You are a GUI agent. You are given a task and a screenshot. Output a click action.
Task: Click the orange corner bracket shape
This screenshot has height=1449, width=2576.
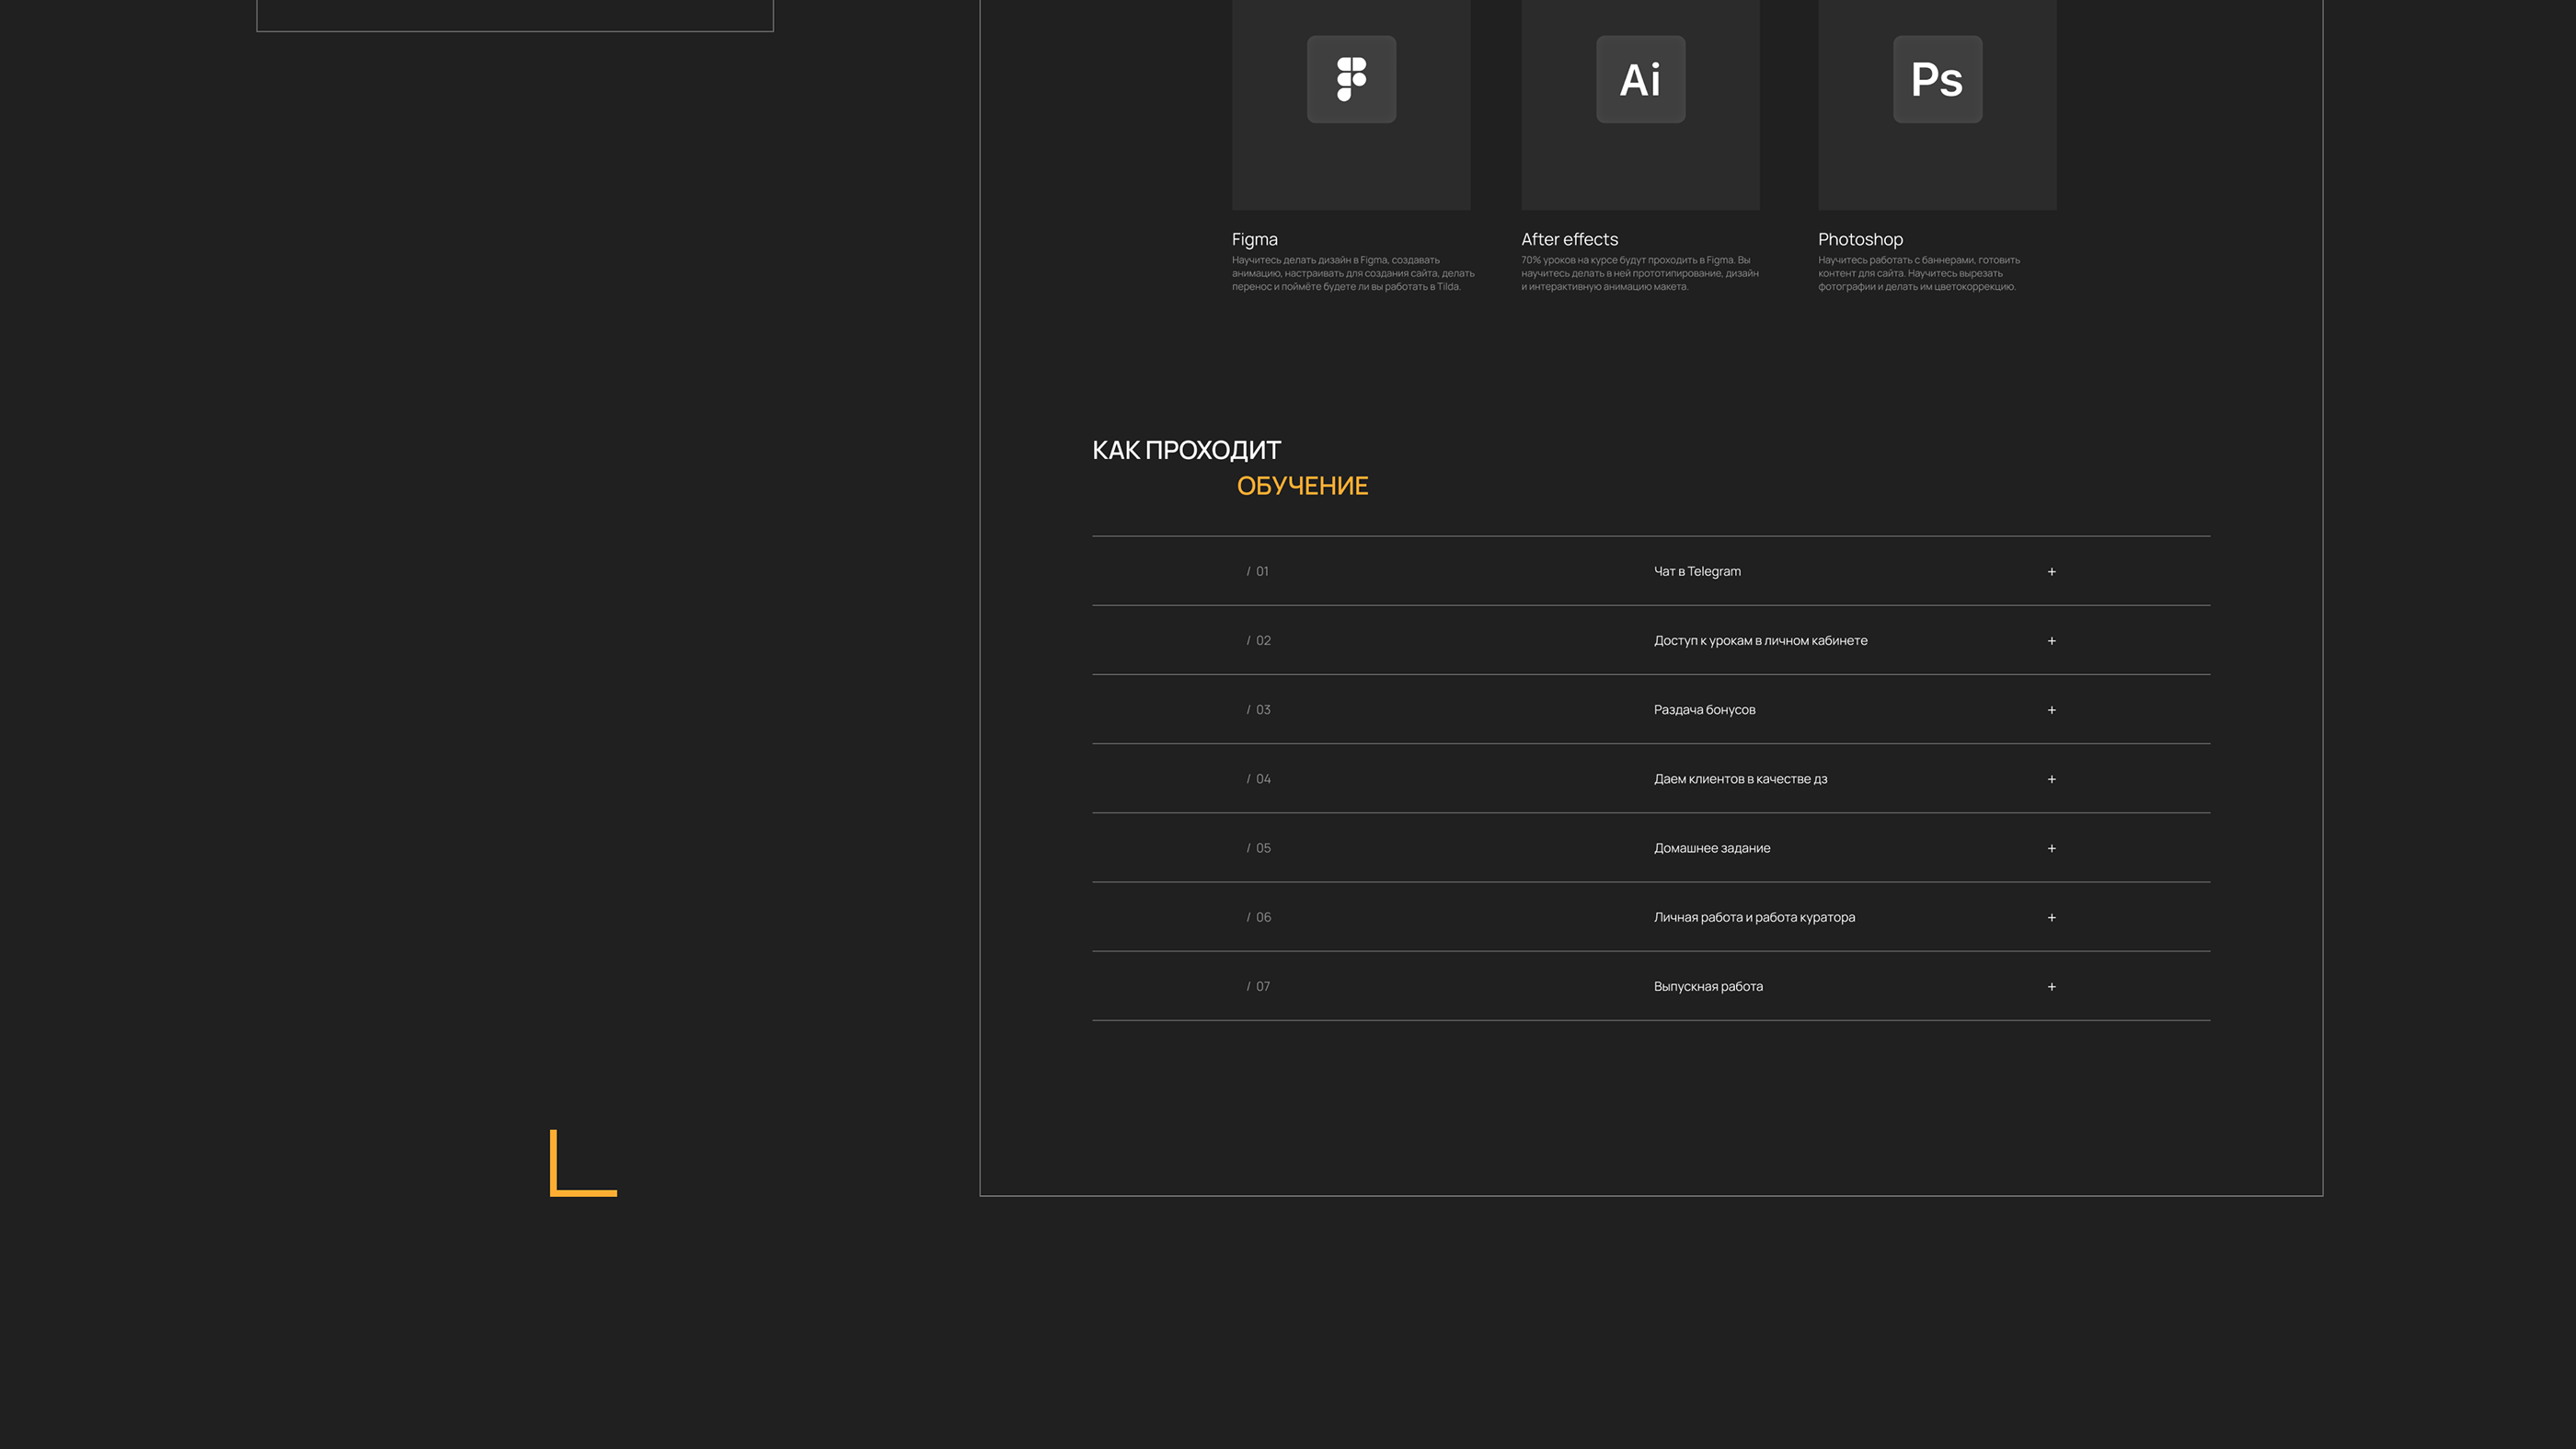point(581,1166)
